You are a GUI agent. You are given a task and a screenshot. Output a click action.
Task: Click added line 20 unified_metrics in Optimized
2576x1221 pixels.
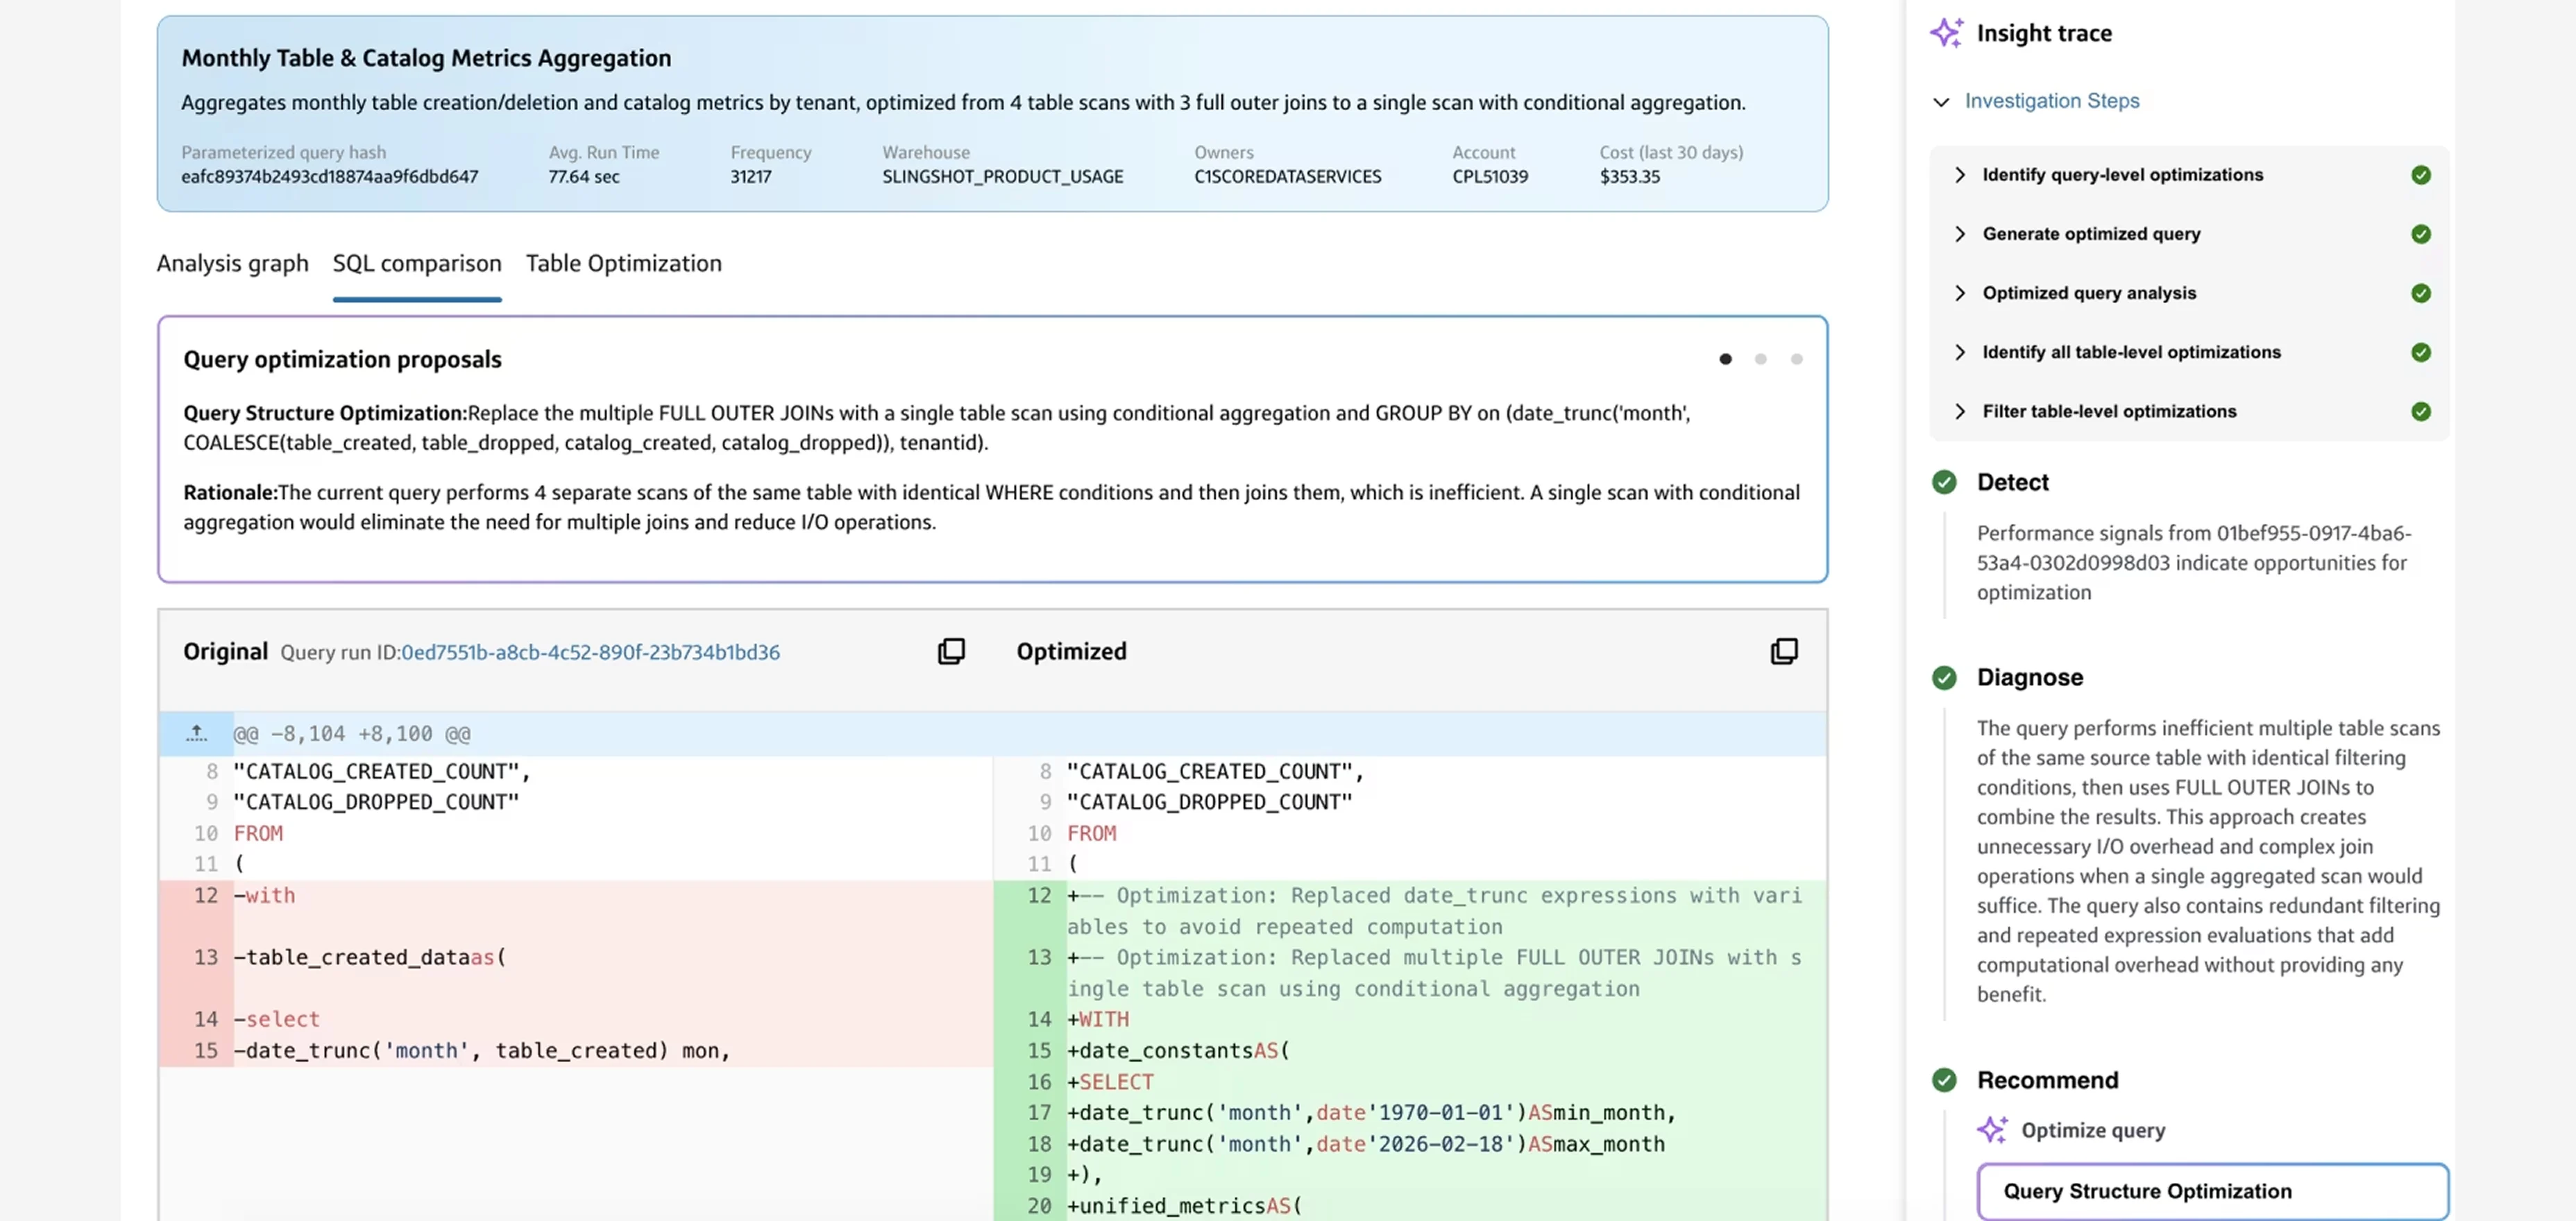pos(1410,1206)
